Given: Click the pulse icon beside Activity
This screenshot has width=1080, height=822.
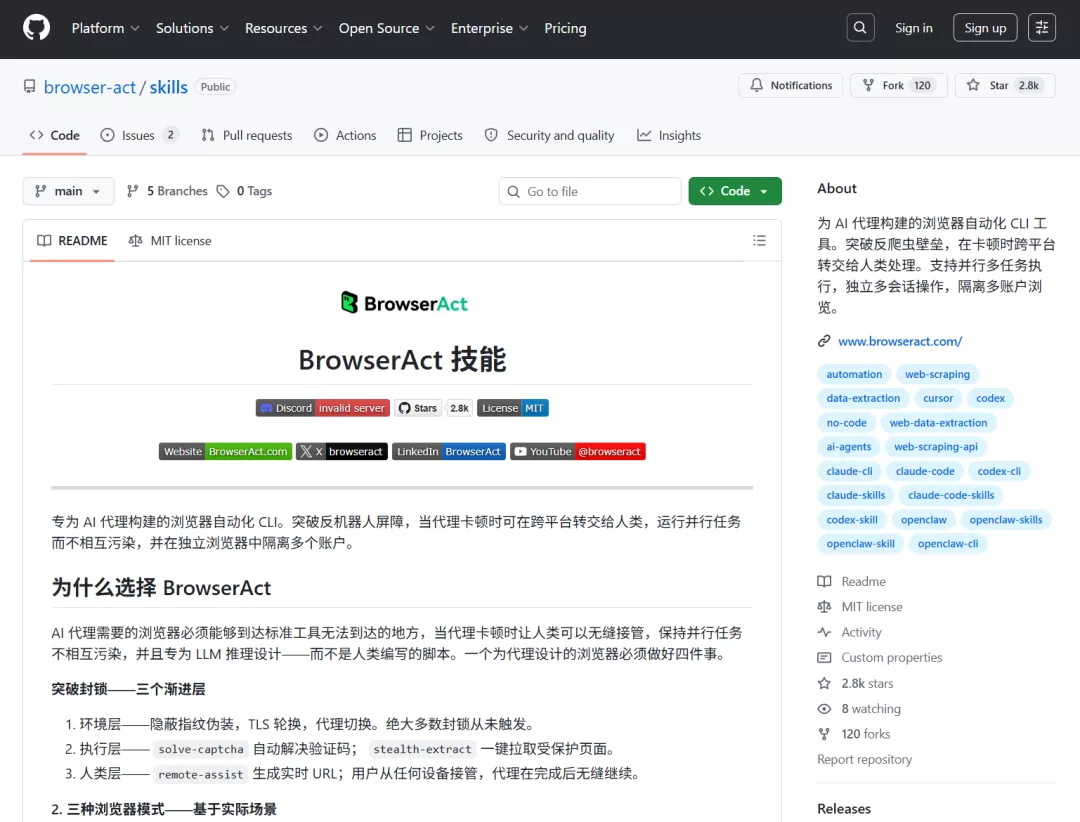Looking at the screenshot, I should 824,632.
